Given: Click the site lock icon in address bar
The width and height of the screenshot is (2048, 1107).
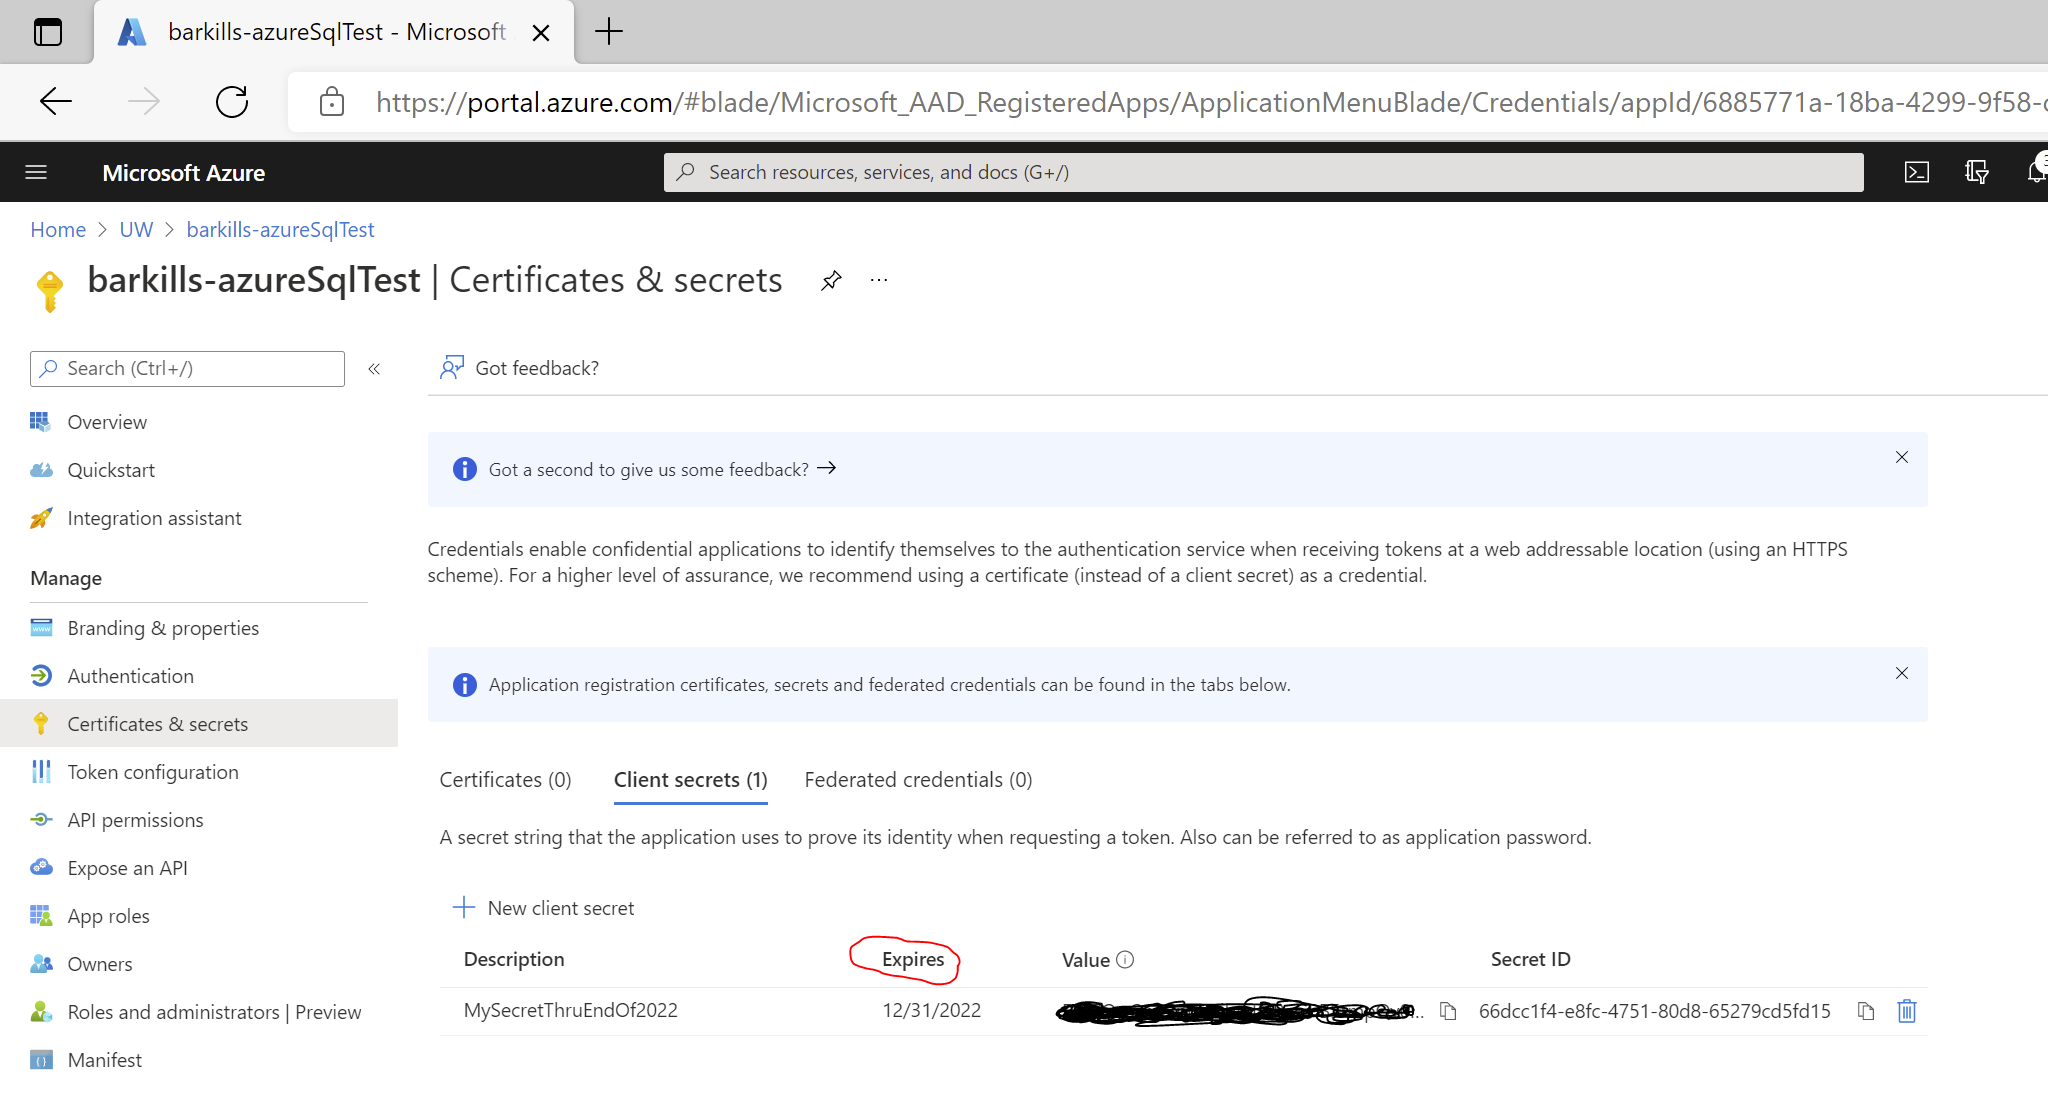Looking at the screenshot, I should click(332, 101).
